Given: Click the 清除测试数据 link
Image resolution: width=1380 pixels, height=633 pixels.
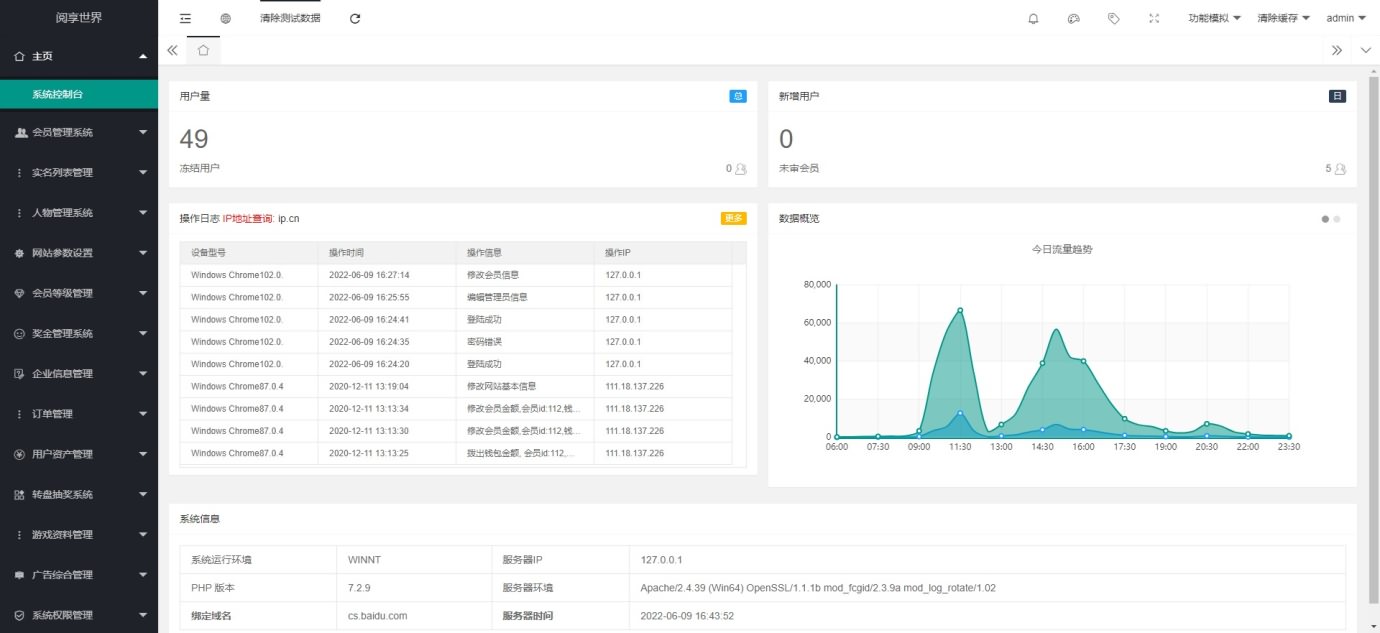Looking at the screenshot, I should pos(290,18).
